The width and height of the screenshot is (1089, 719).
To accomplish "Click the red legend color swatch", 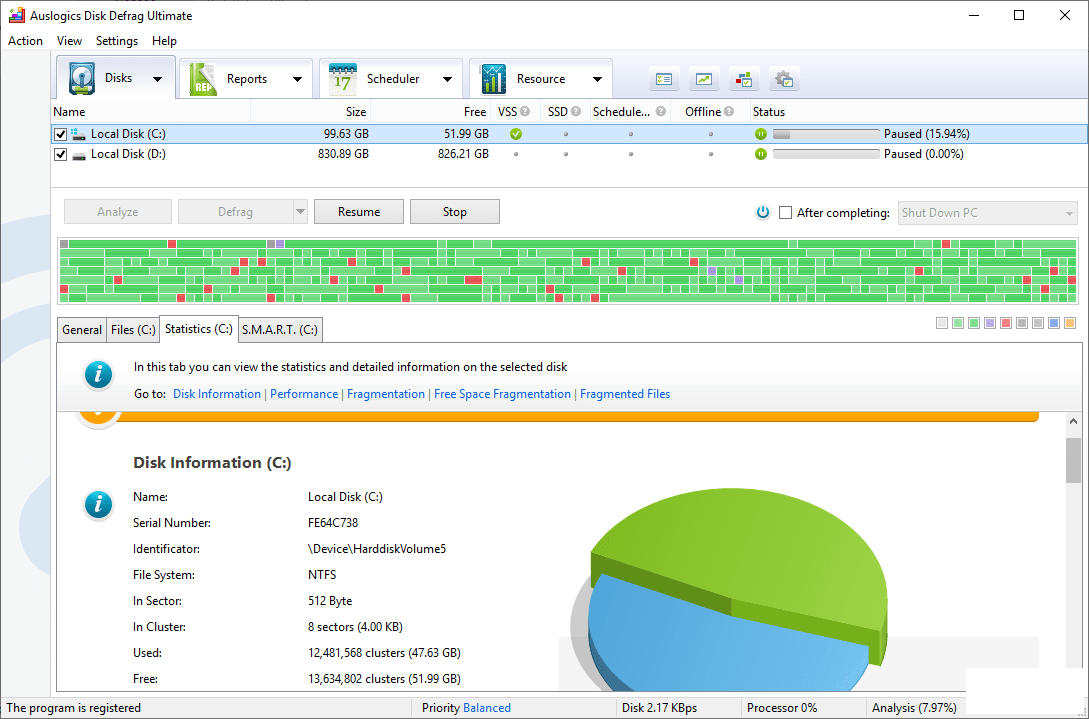I will tap(1006, 323).
